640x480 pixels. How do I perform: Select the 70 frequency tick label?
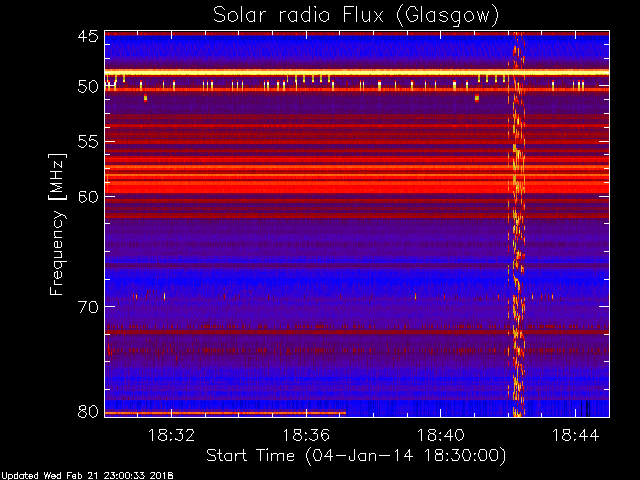(x=88, y=307)
